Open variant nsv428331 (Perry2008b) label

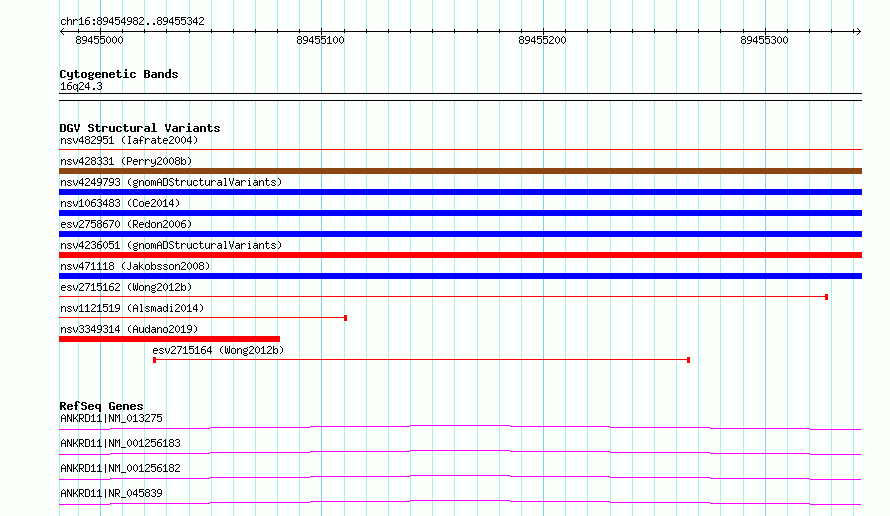pyautogui.click(x=126, y=161)
